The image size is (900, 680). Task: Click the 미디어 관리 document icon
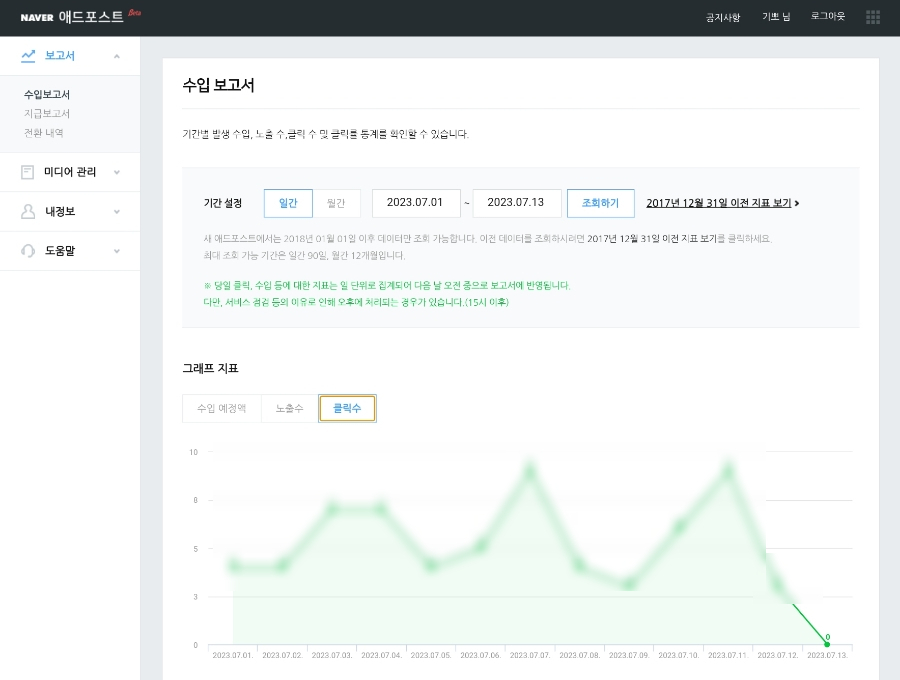point(28,172)
